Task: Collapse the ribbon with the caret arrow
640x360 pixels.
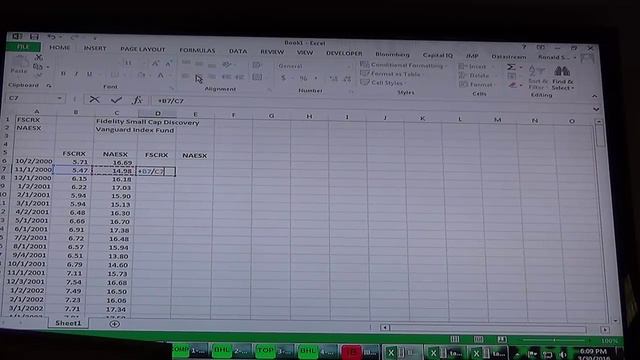Action: tap(594, 96)
